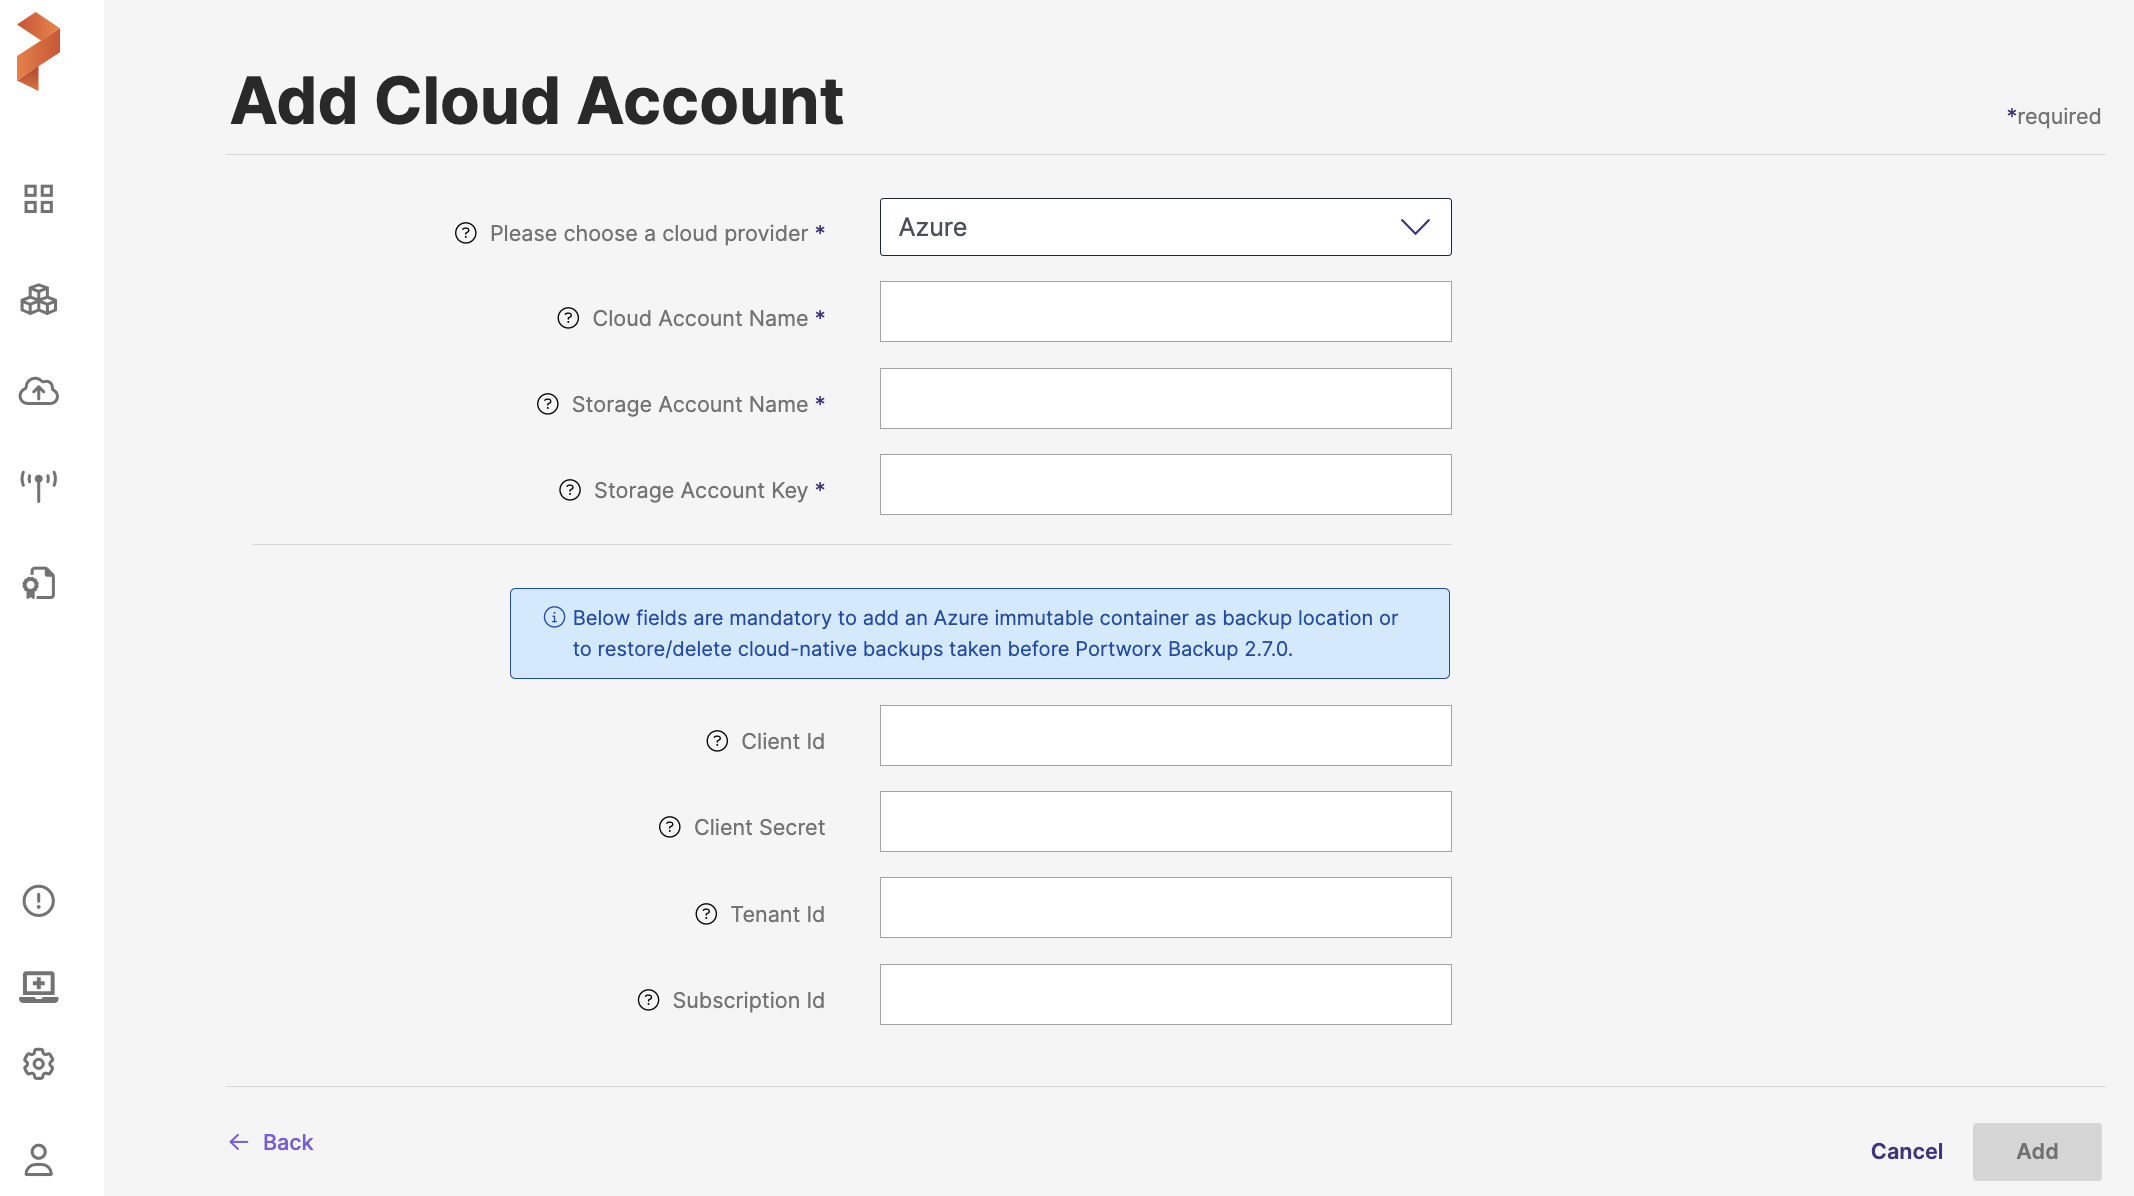Click into the Tenant Id text box

coord(1165,908)
